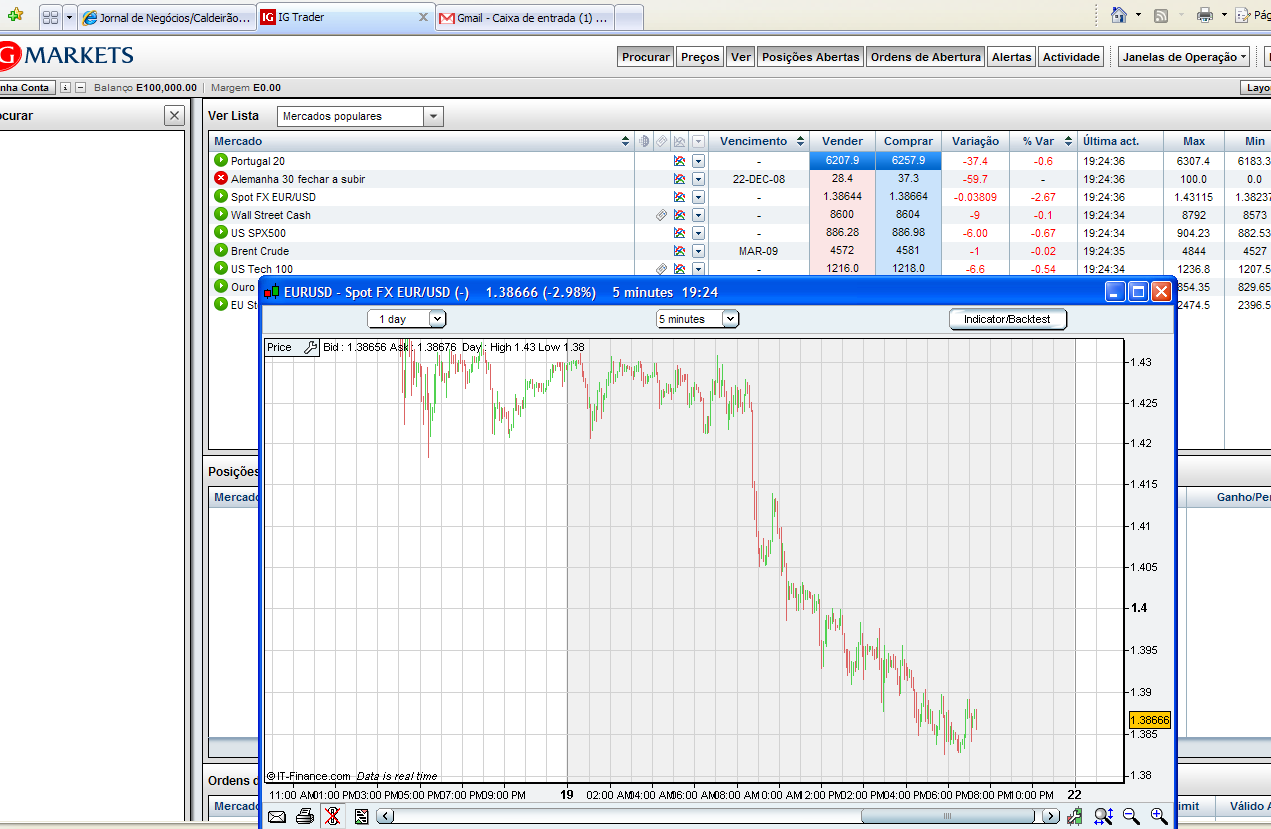Open chart period '1 day' dropdown
Screen dimensions: 1271x829
click(x=437, y=319)
